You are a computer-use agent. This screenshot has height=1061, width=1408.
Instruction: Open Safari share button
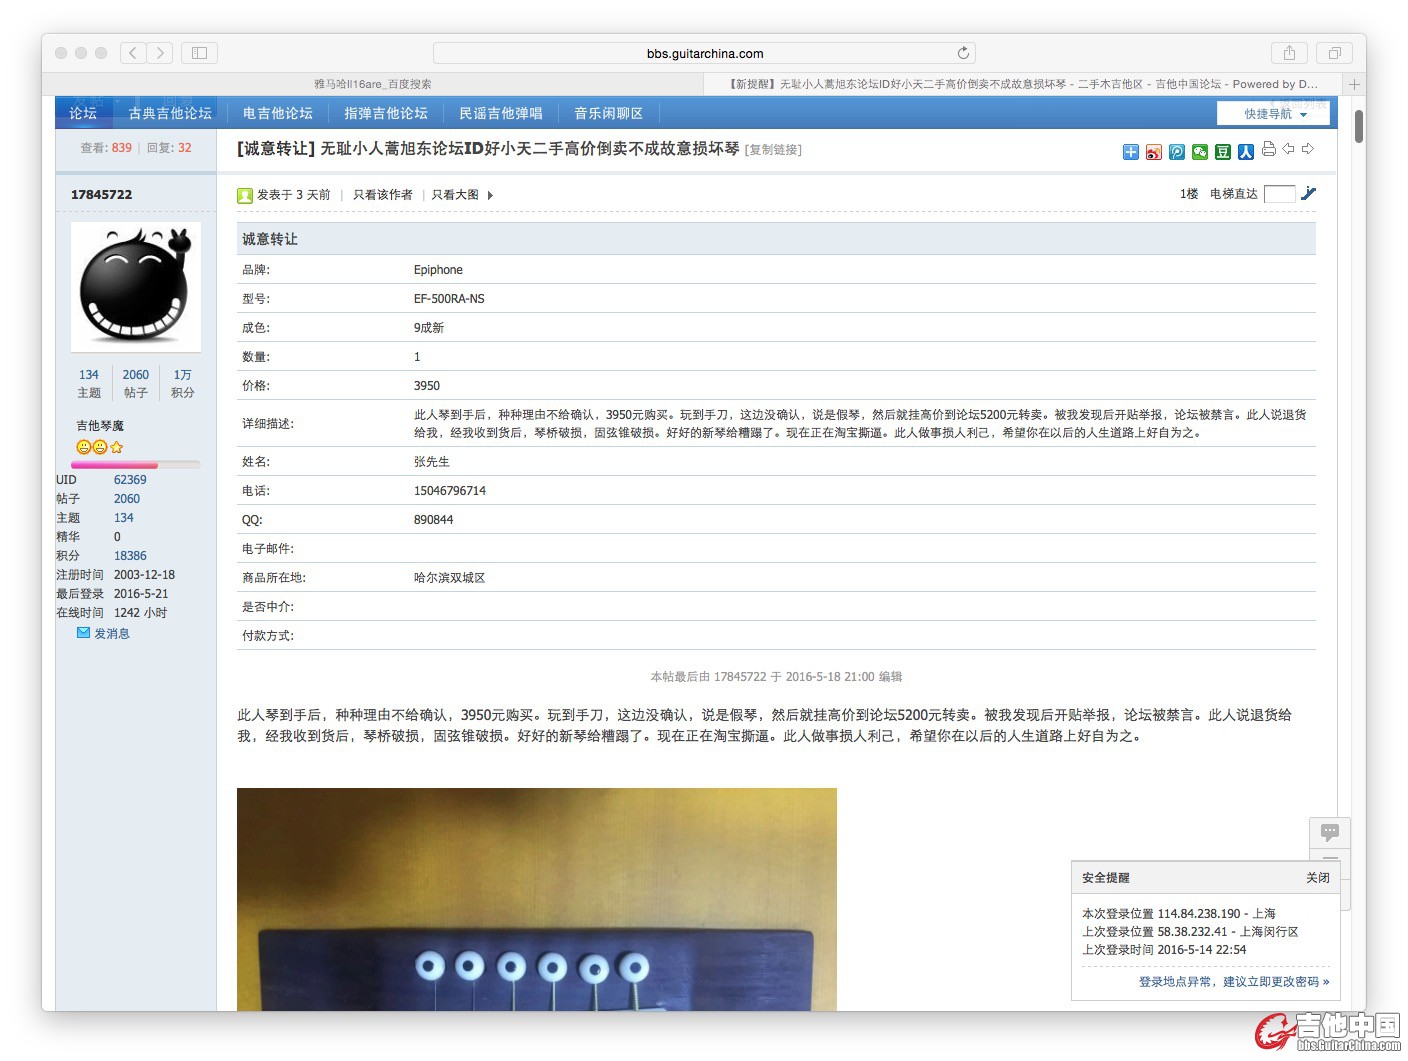(x=1290, y=53)
